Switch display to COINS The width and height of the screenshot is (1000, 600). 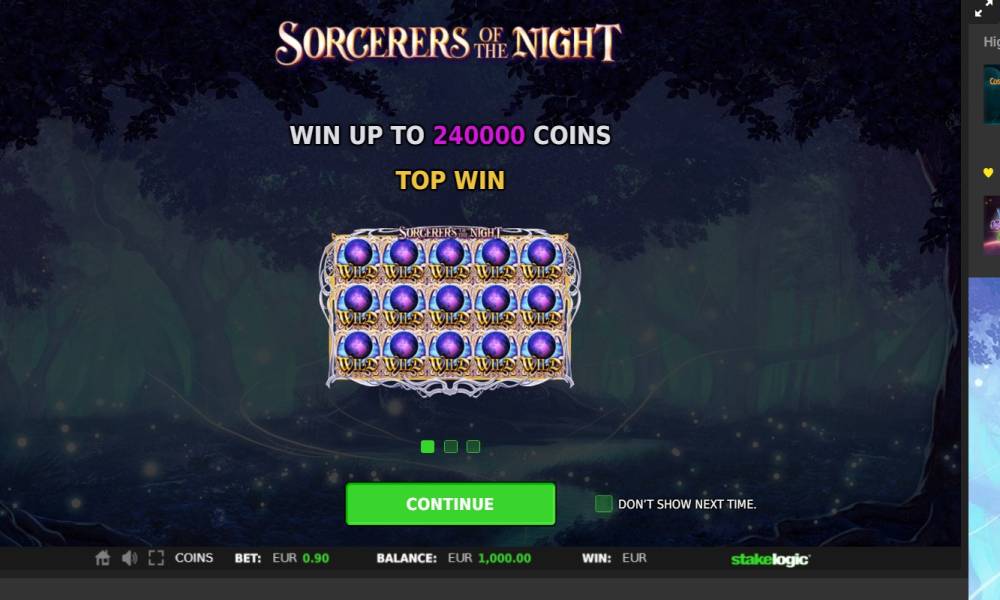coord(194,558)
